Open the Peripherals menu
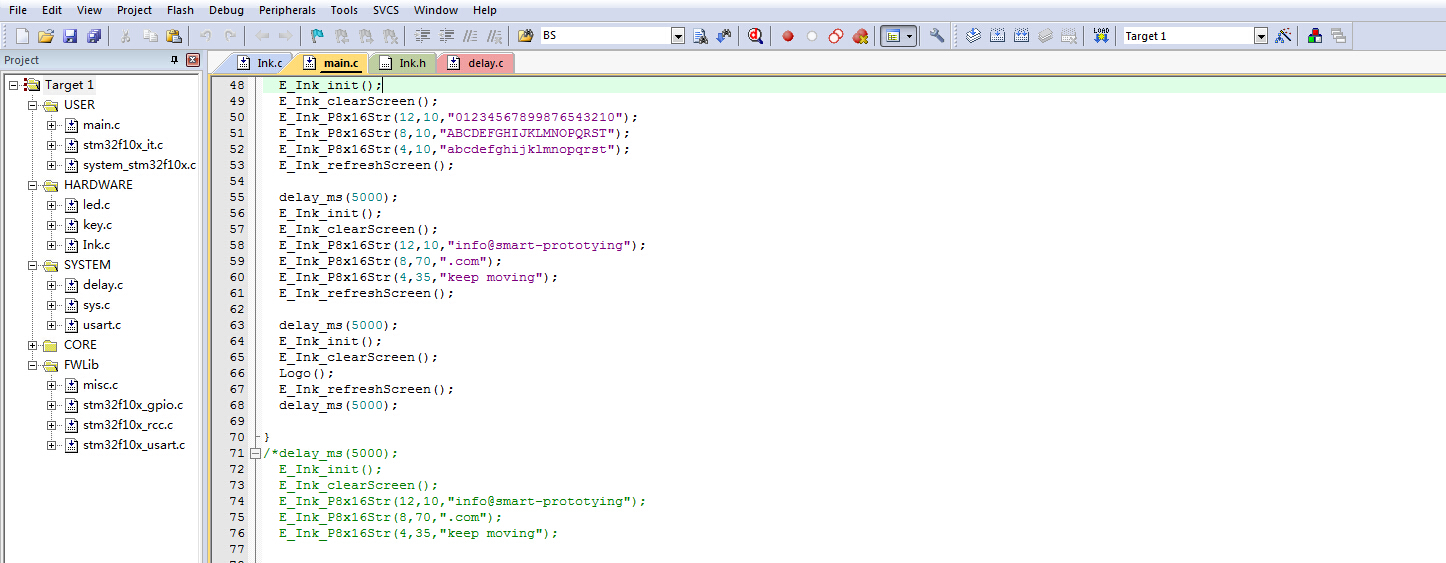1446x563 pixels. point(287,10)
